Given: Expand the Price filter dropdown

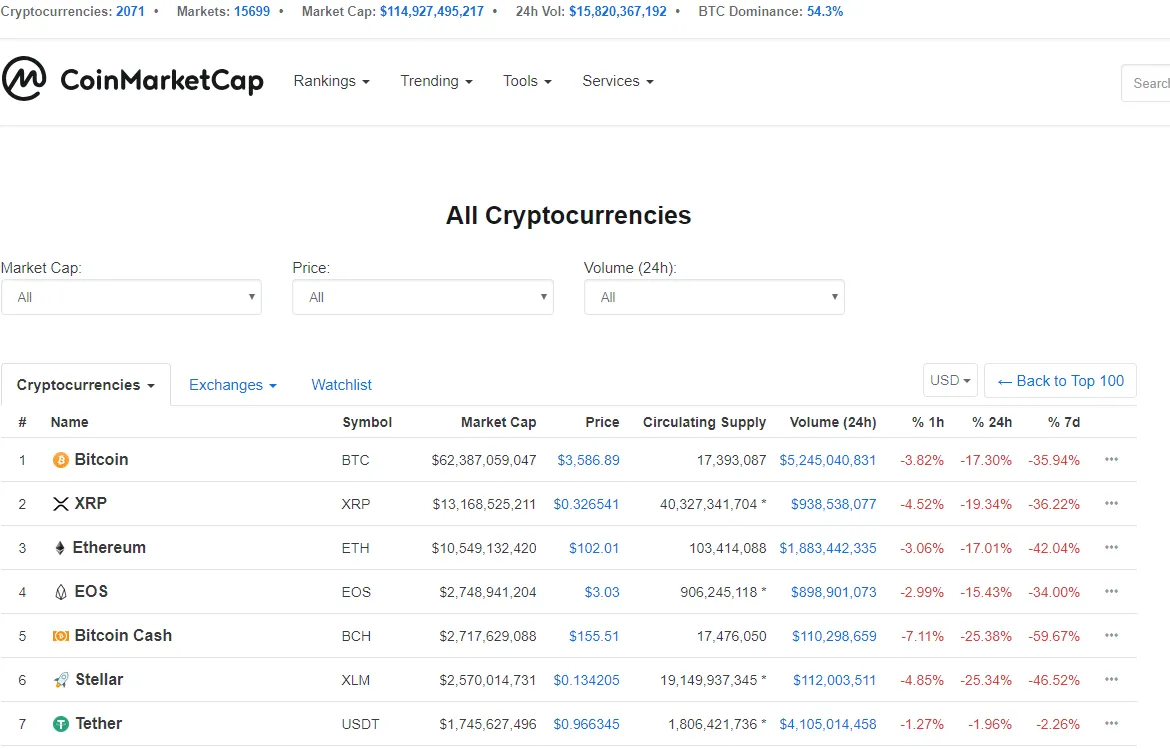Looking at the screenshot, I should click(x=423, y=297).
